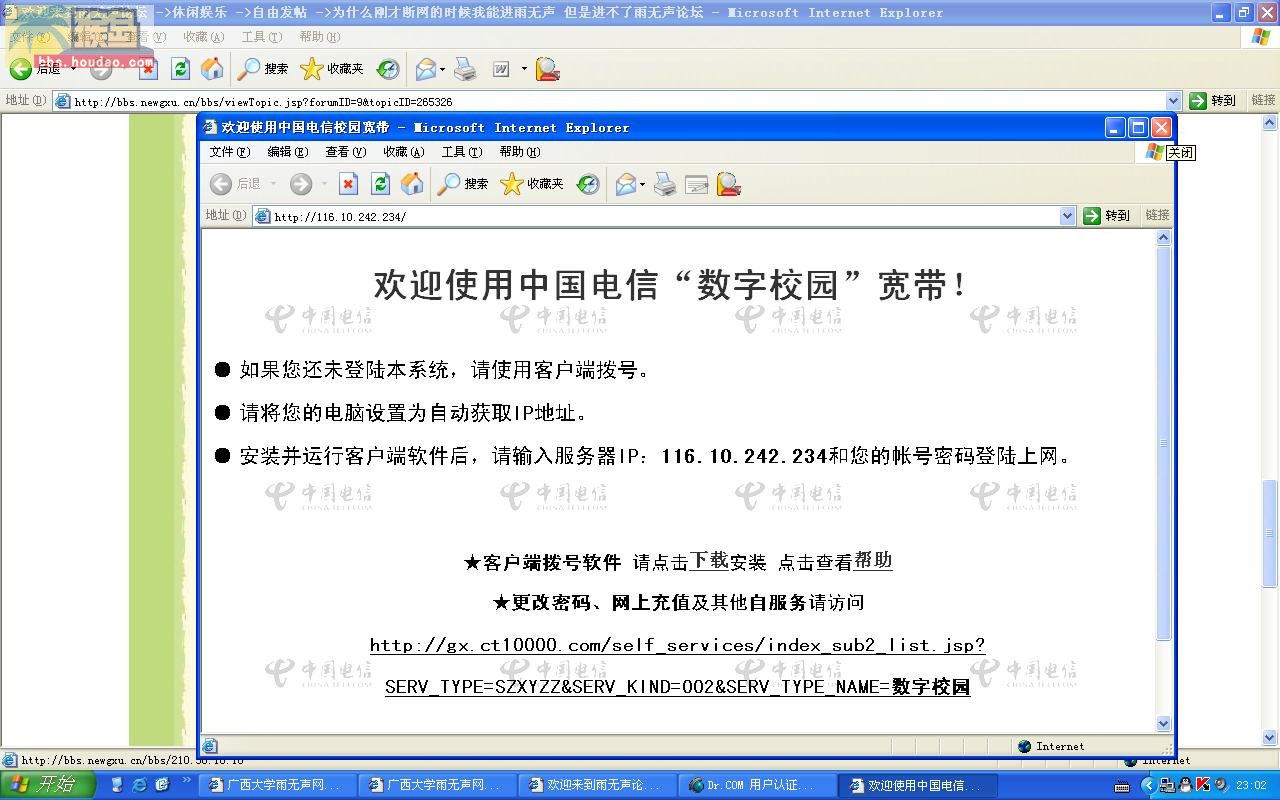Expand address dropdown in front China Telecom window
The width and height of the screenshot is (1280, 800).
1067,216
